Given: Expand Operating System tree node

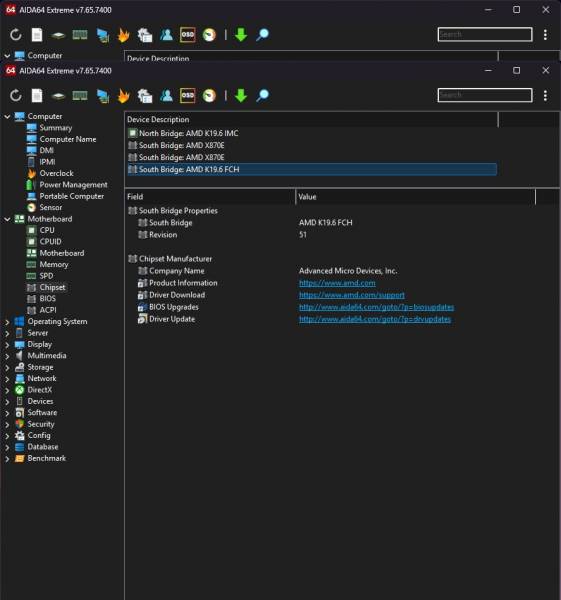Looking at the screenshot, I should pyautogui.click(x=7, y=322).
